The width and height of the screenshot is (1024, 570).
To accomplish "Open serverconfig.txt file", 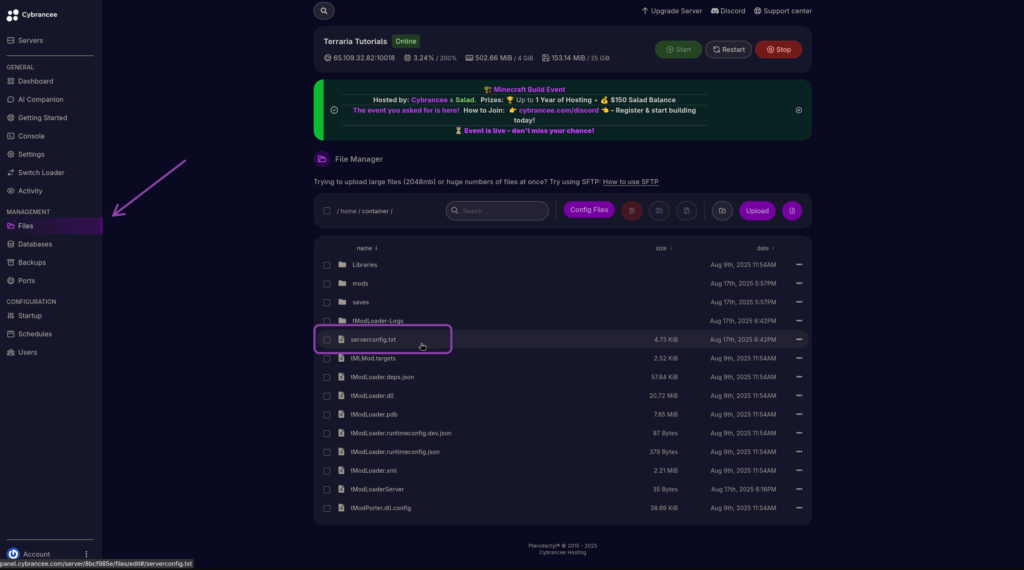I will pyautogui.click(x=373, y=340).
